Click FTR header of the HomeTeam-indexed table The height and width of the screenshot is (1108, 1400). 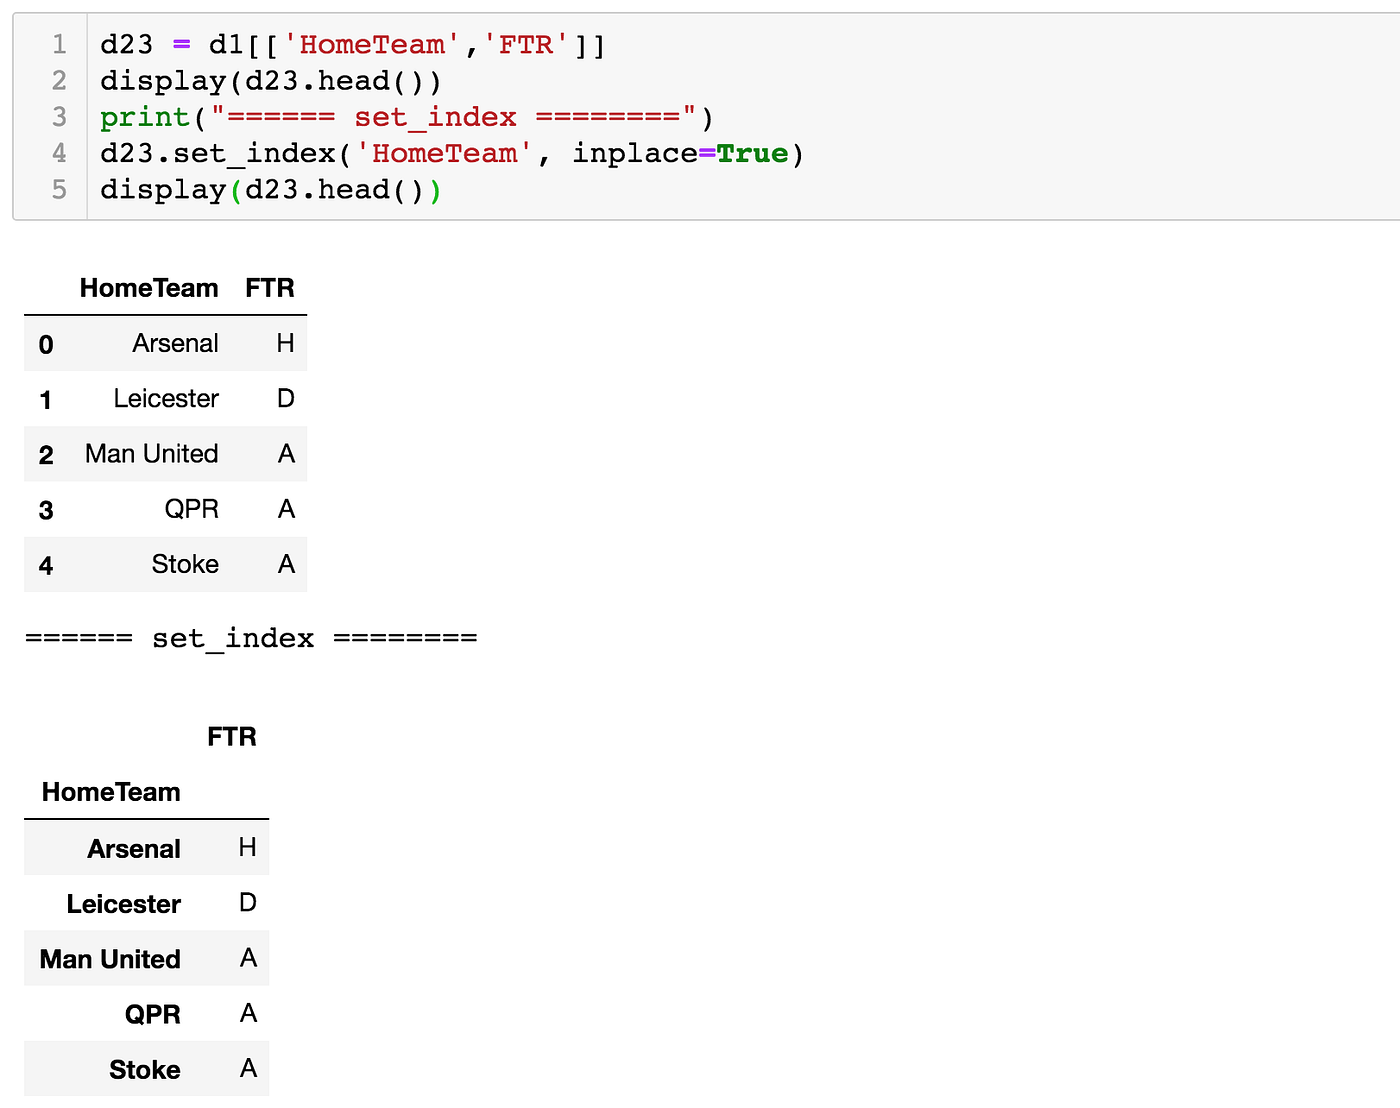click(232, 737)
